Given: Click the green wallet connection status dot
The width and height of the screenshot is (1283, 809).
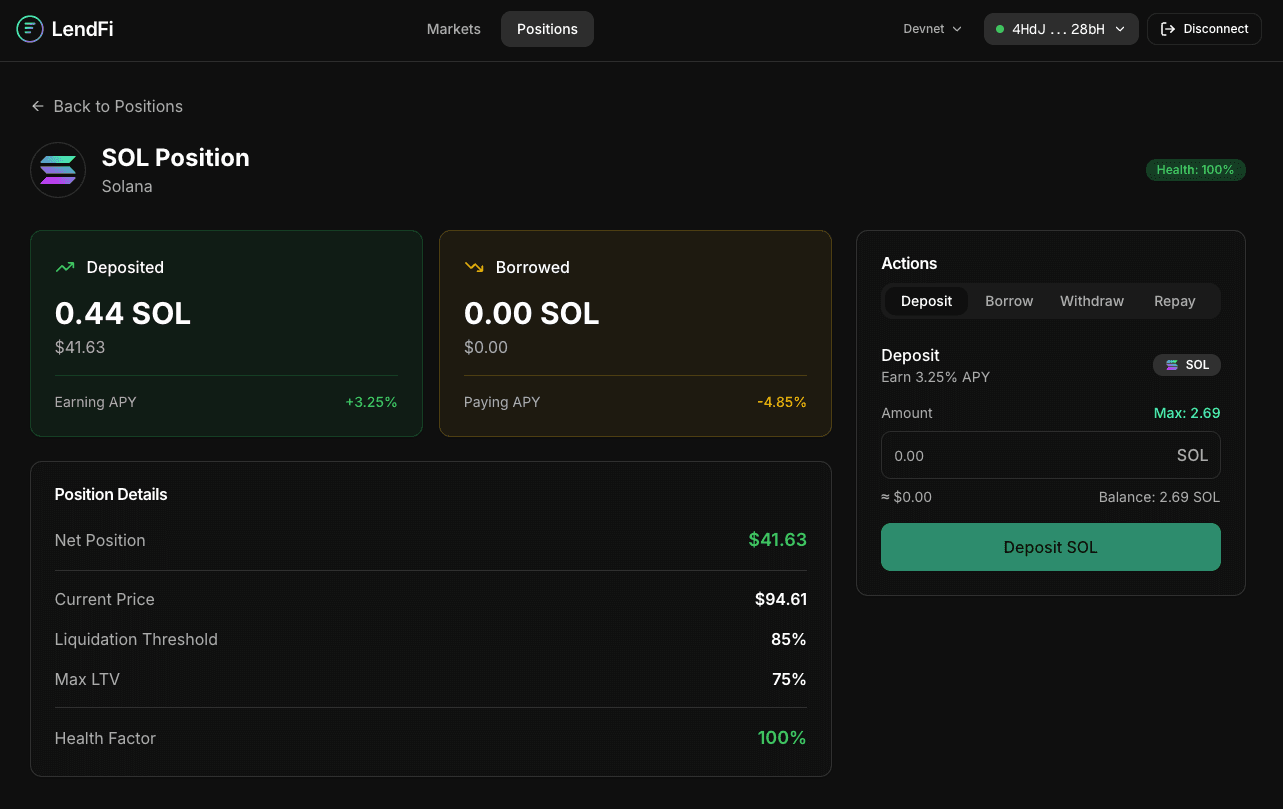Looking at the screenshot, I should point(1000,29).
